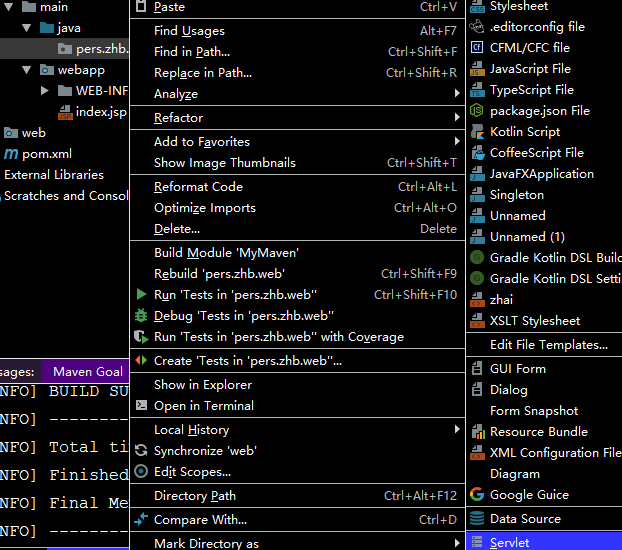Viewport: 622px width, 550px height.
Task: Collapse the java folder arrow
Action: [x=27, y=28]
